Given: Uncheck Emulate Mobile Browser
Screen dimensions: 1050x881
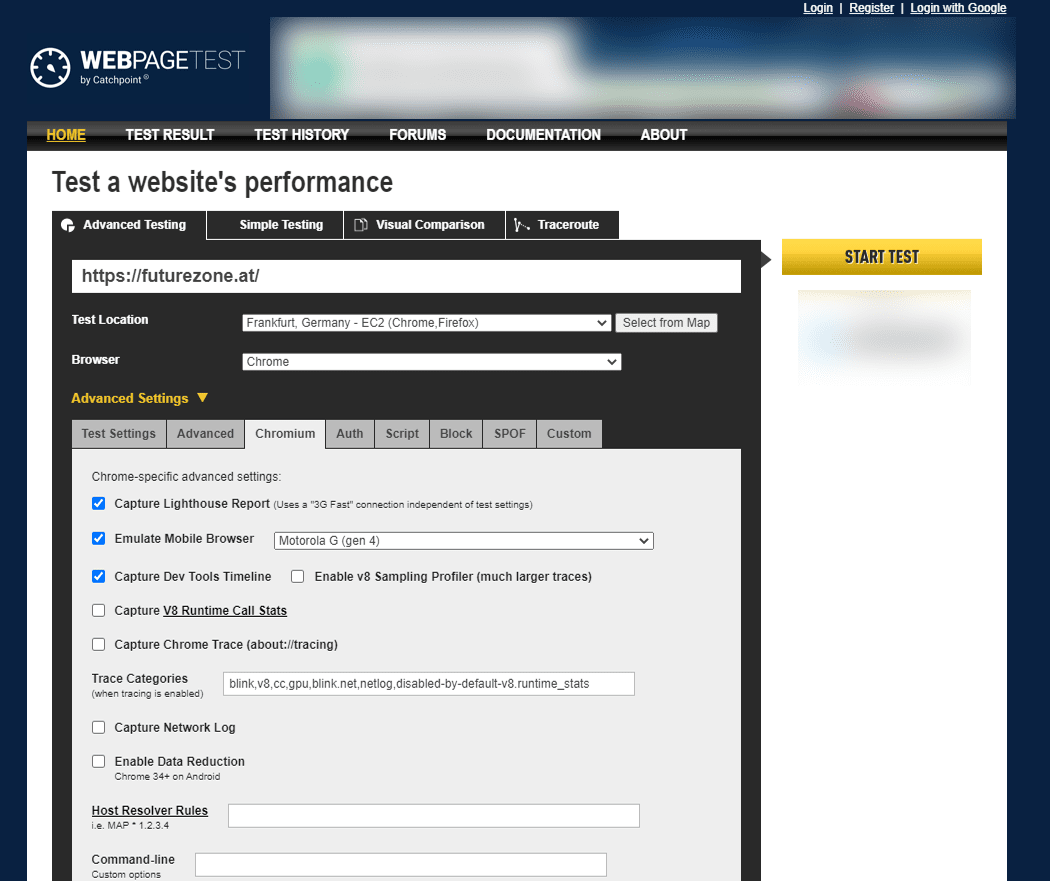Looking at the screenshot, I should pos(98,538).
